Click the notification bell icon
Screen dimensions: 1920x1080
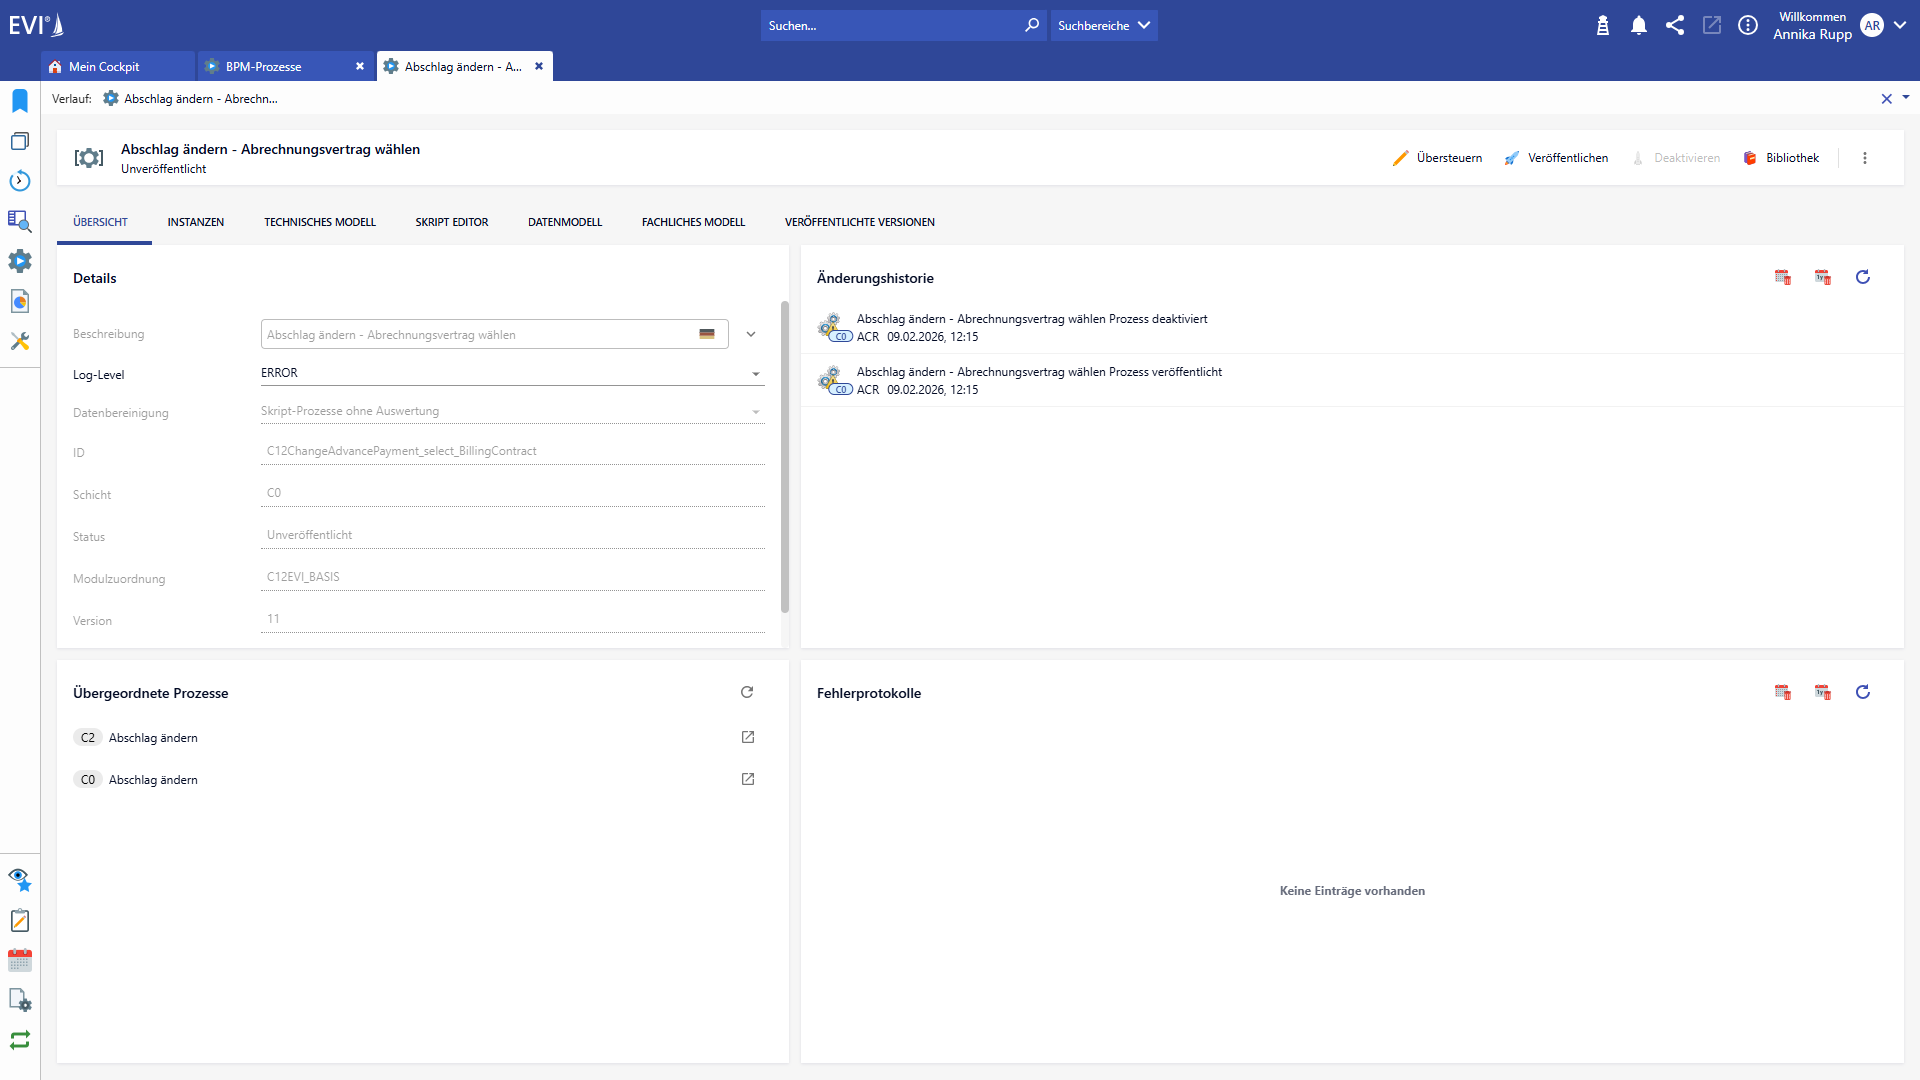pyautogui.click(x=1638, y=26)
